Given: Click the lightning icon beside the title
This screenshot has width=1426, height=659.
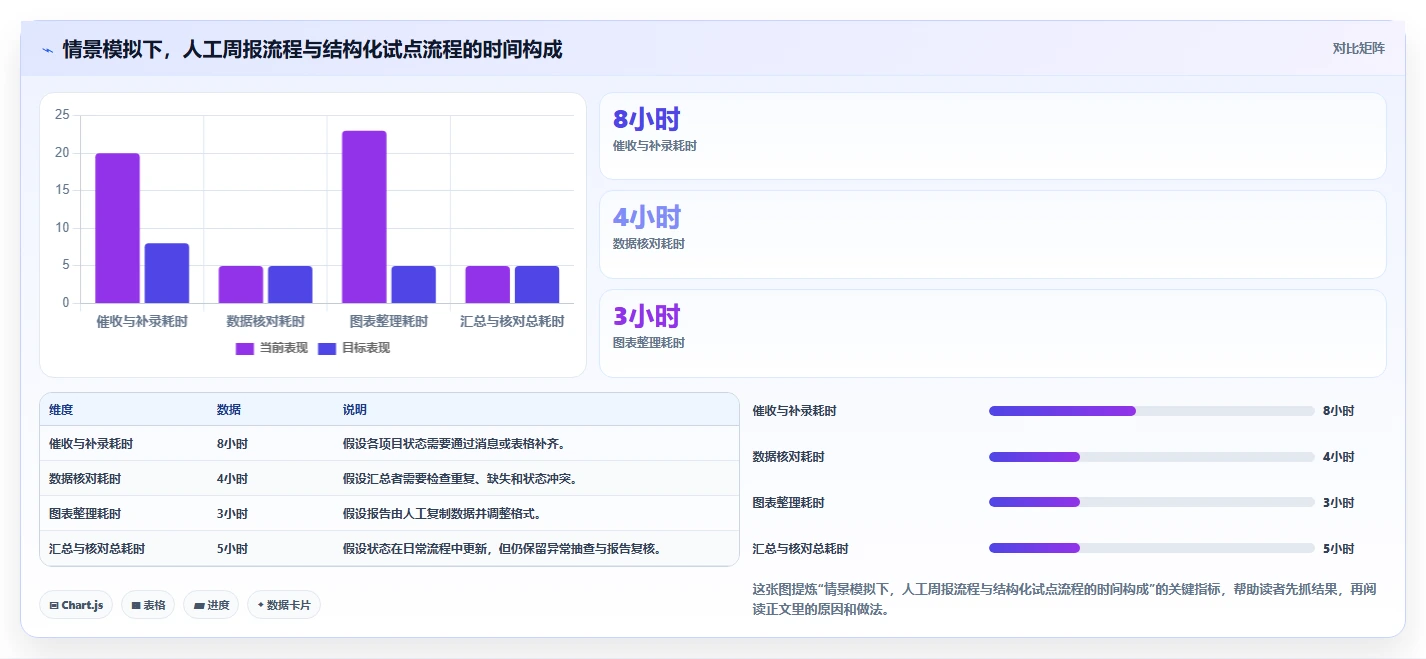Looking at the screenshot, I should coord(47,50).
